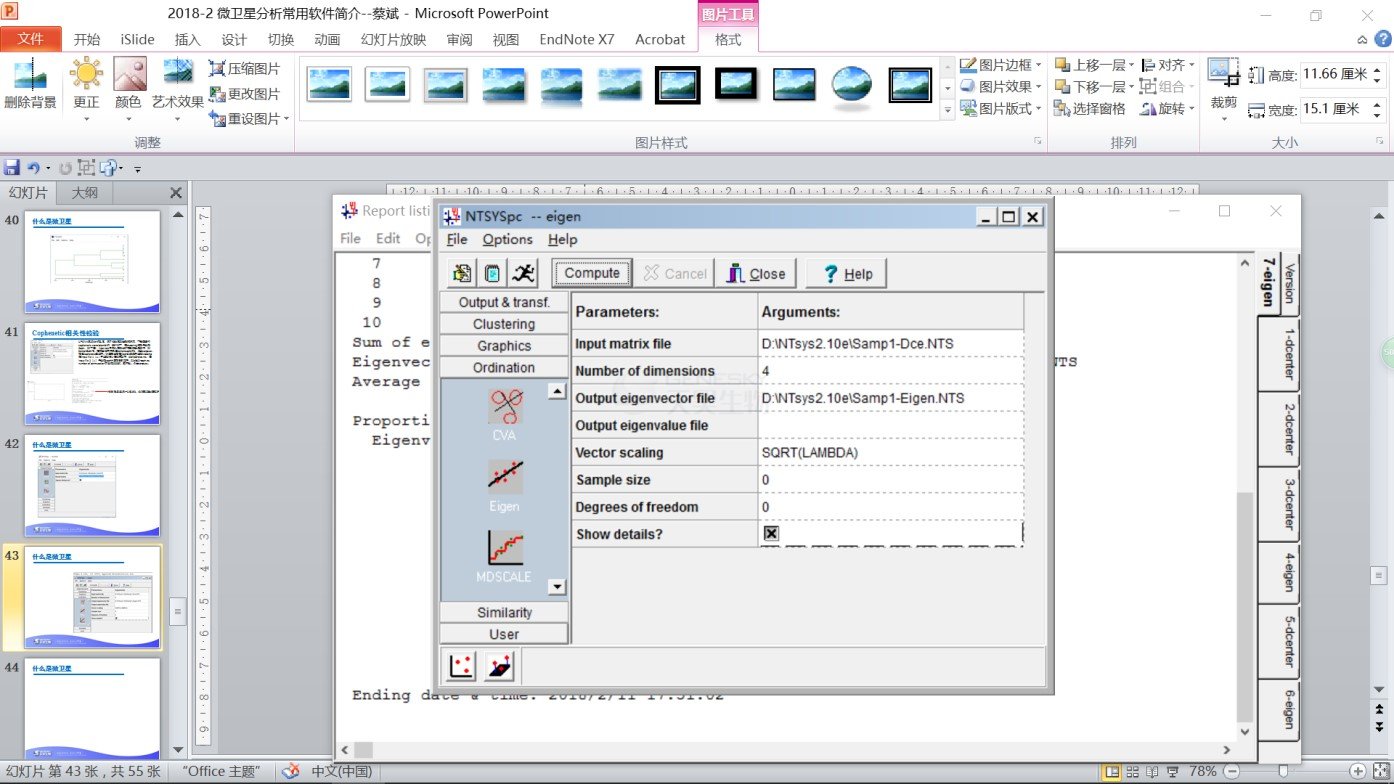
Task: Click the second clipboard icon in NTSYSpc toolbar
Action: pos(492,273)
